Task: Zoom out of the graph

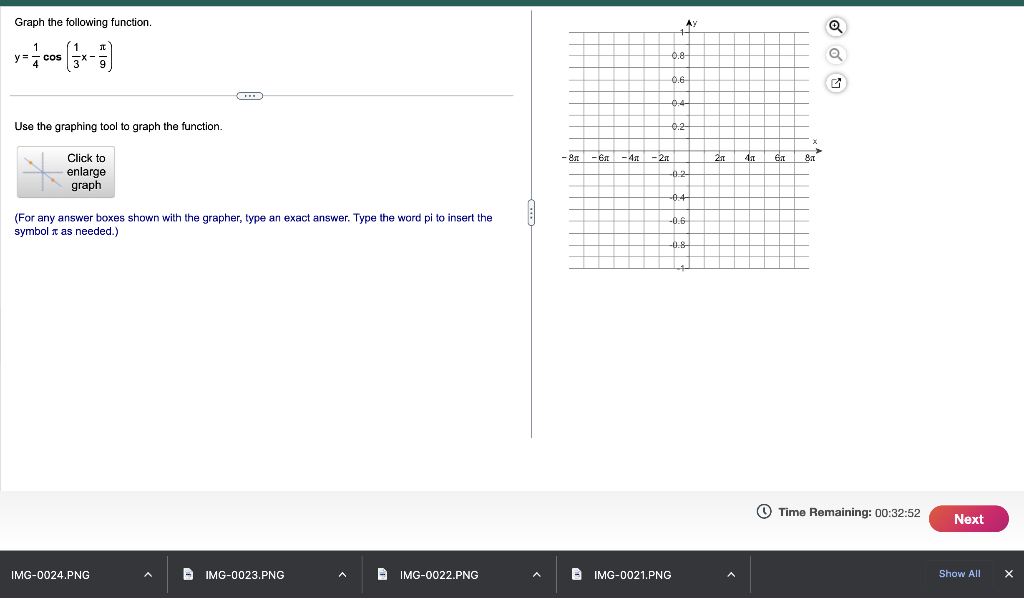Action: tap(836, 54)
